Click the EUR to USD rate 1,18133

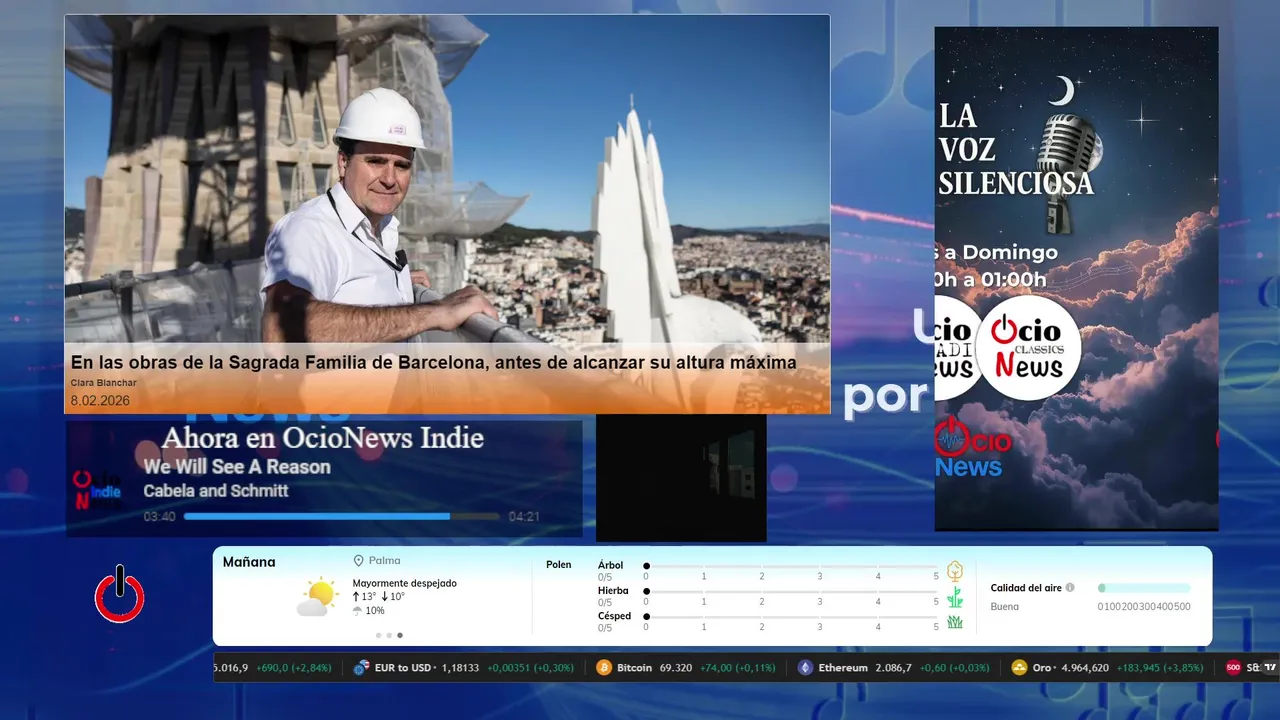(x=460, y=667)
